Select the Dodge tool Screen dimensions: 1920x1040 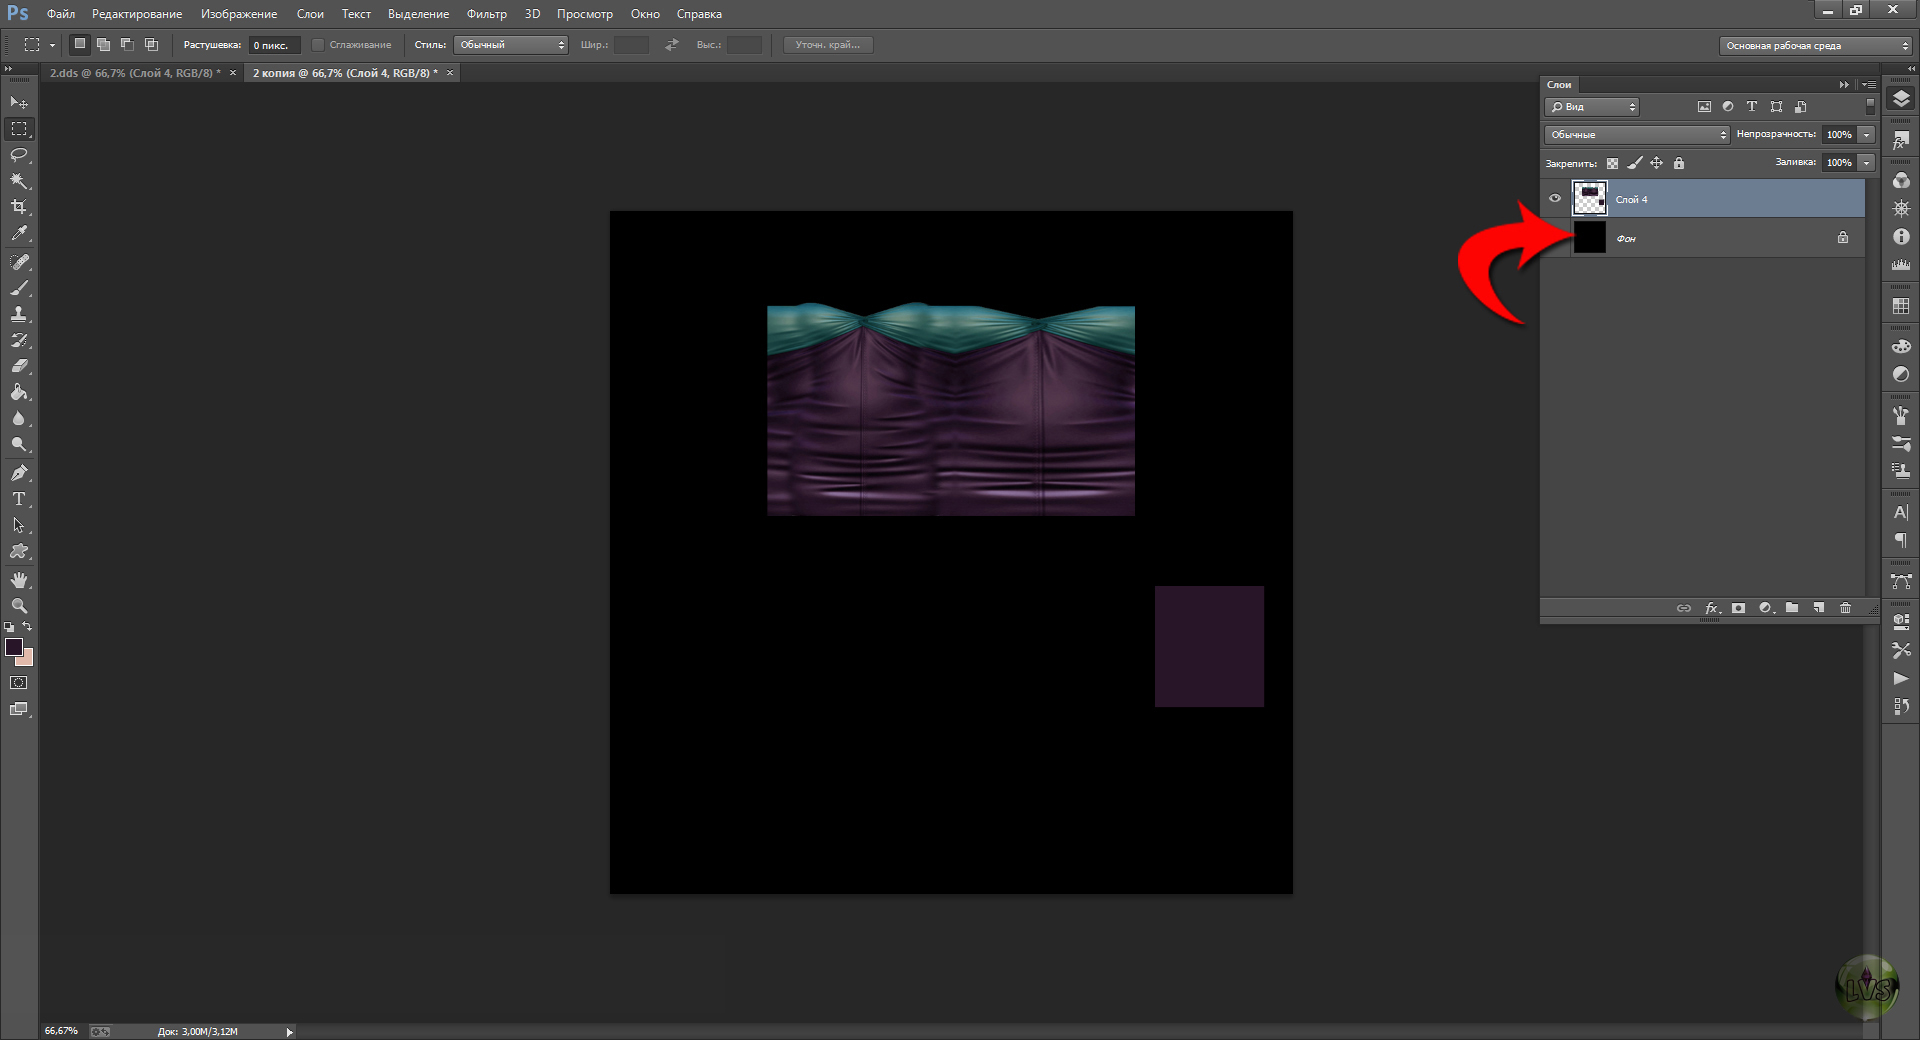click(19, 444)
